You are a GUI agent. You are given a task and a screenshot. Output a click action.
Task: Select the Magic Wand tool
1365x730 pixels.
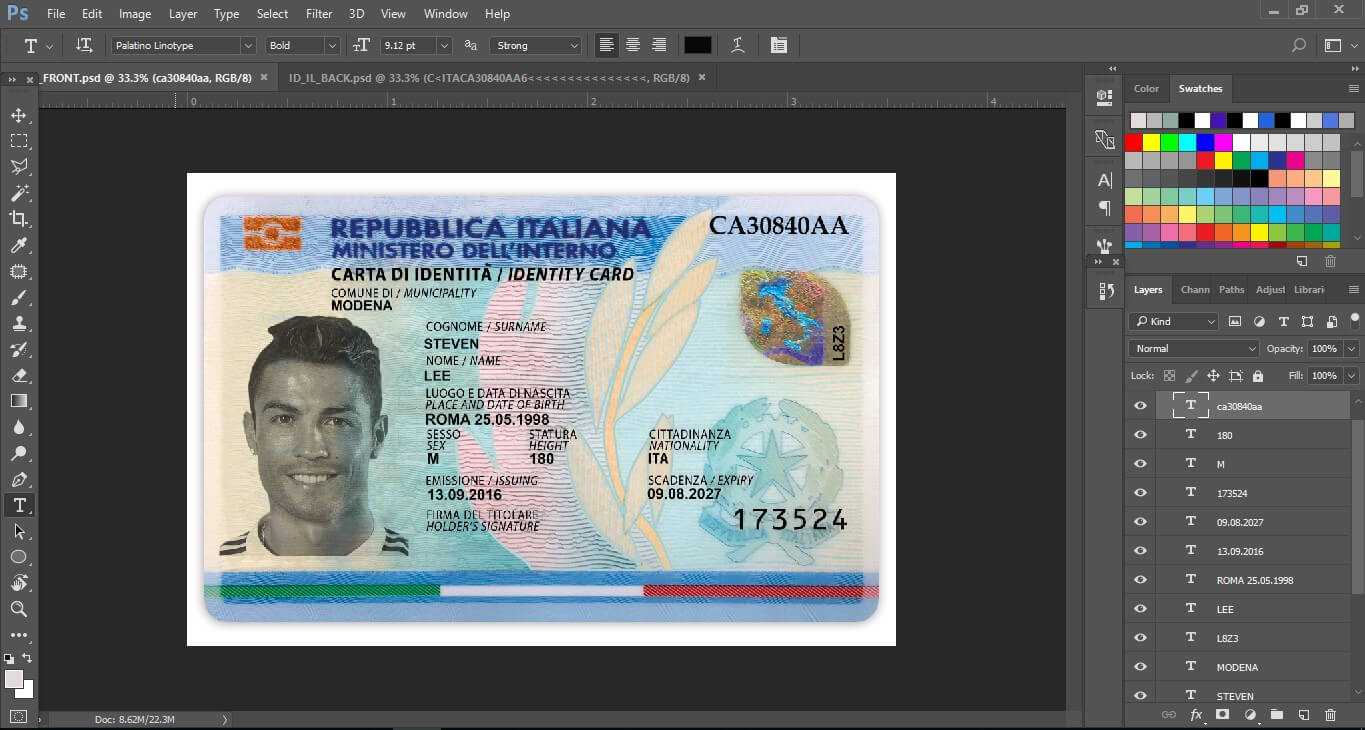coord(19,193)
